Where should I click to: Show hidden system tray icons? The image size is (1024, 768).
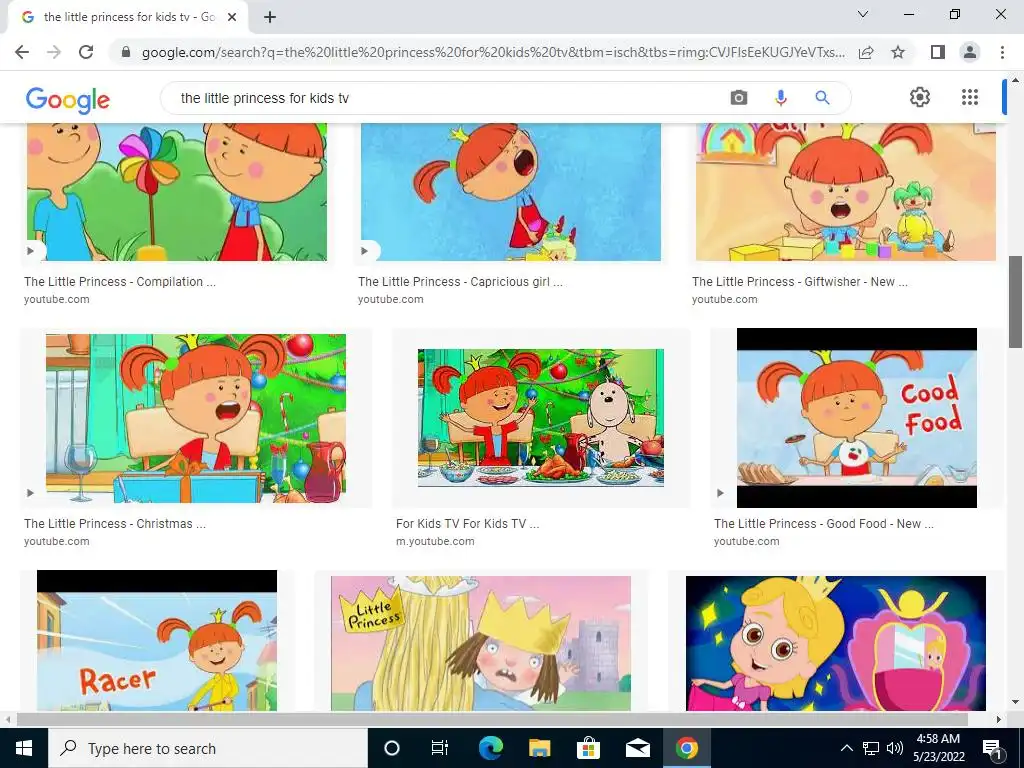(846, 748)
